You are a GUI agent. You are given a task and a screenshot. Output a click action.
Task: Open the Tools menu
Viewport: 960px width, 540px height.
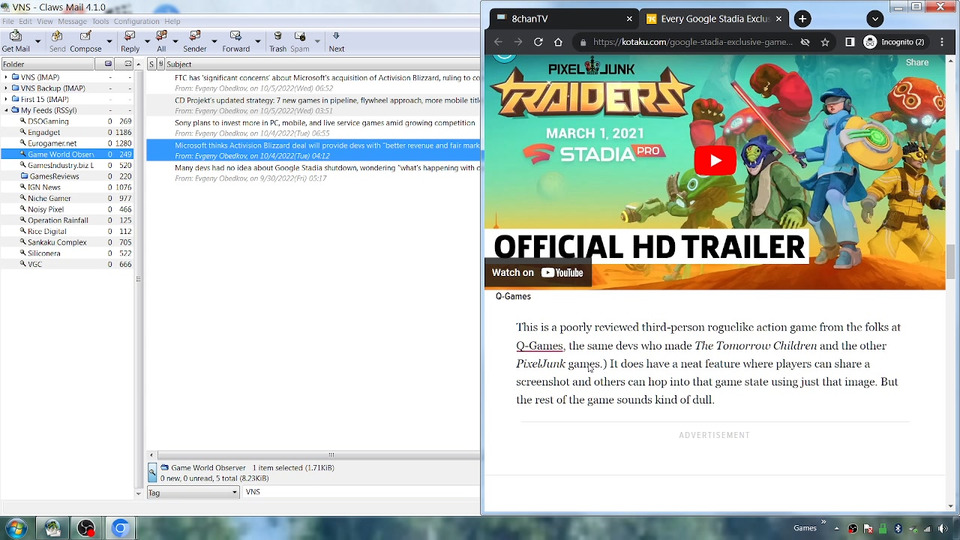[x=100, y=21]
